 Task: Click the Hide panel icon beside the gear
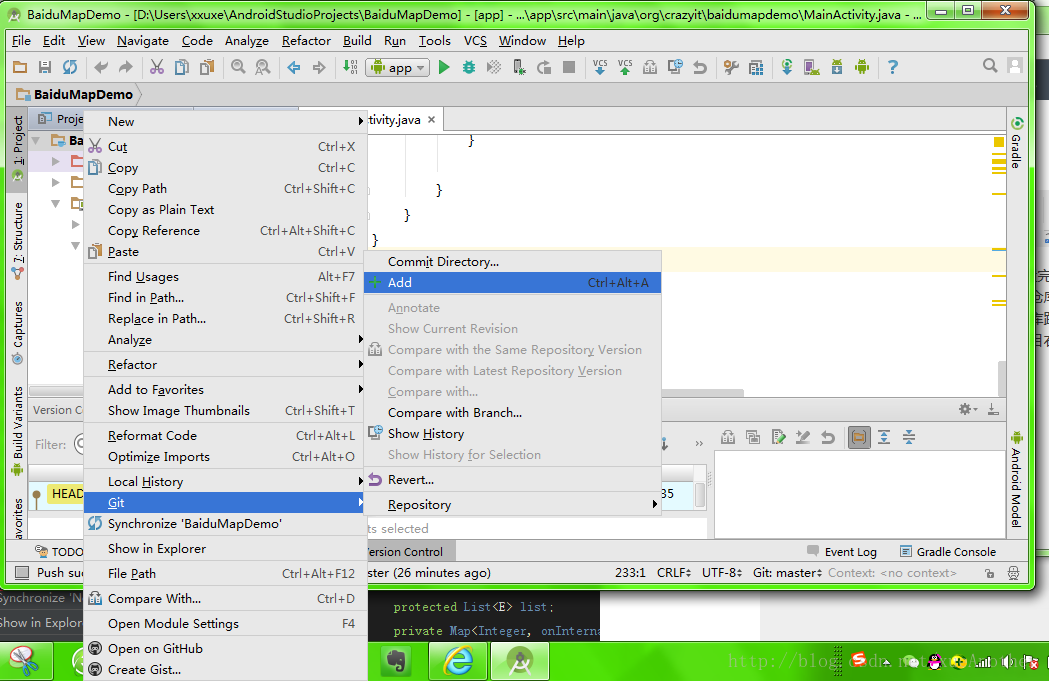coord(993,409)
